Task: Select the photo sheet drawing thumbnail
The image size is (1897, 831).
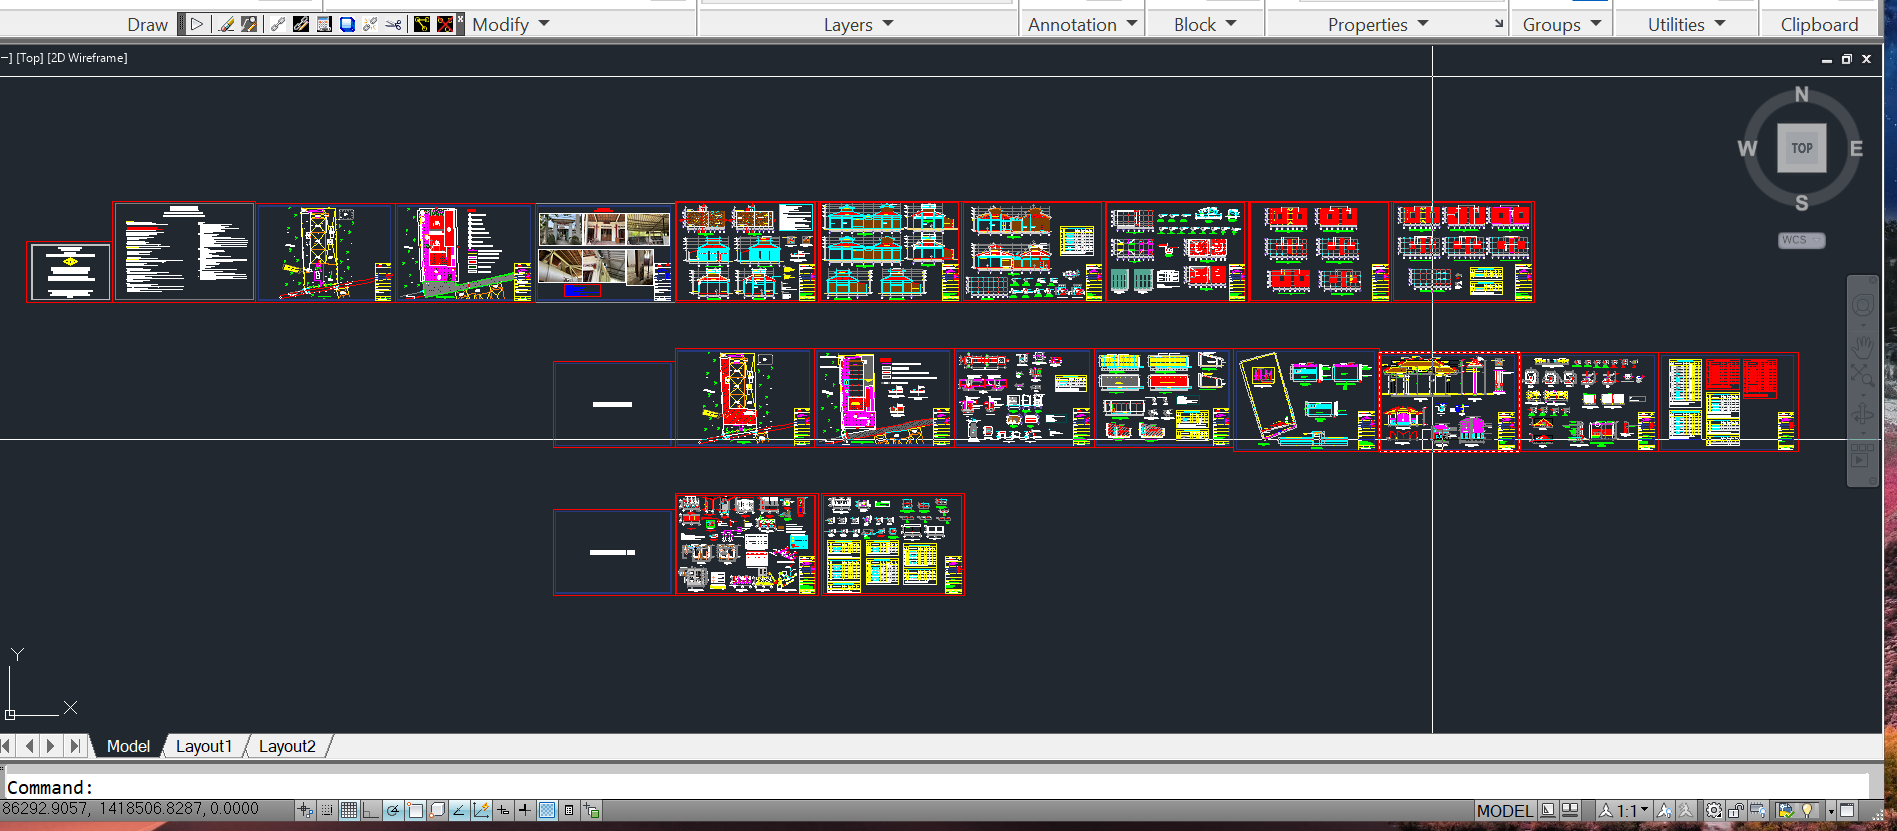Action: [604, 252]
